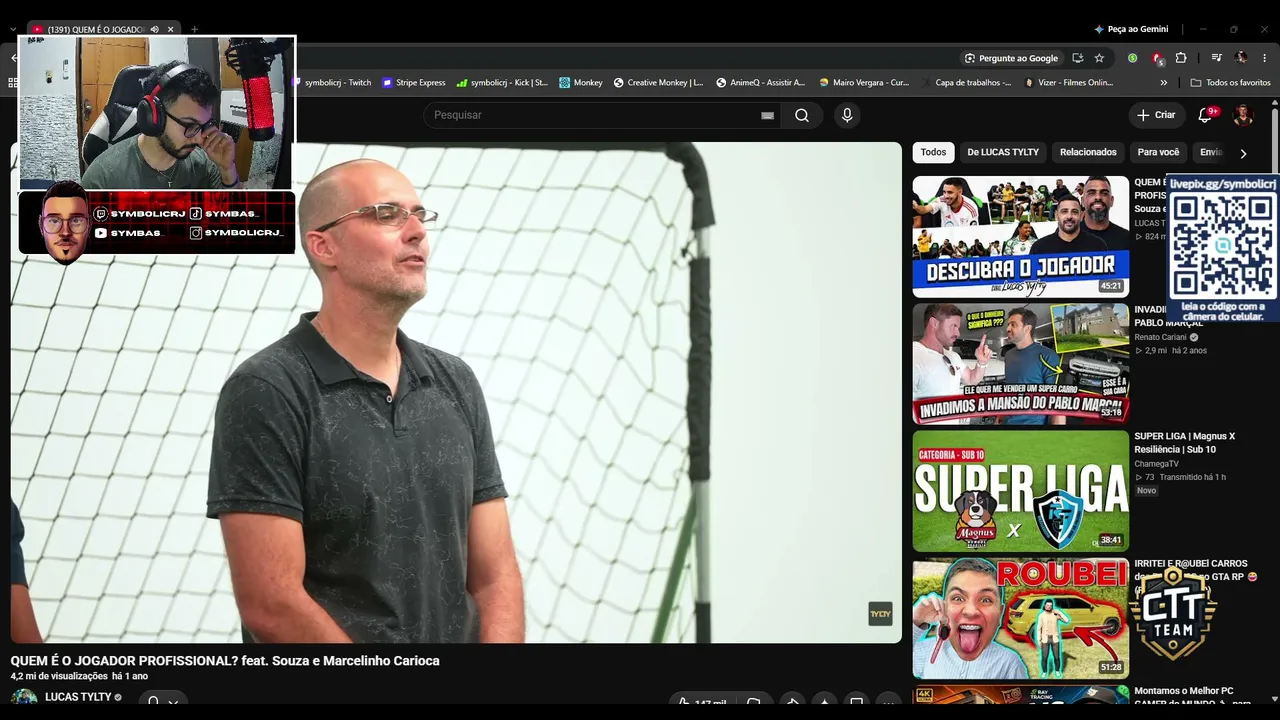1280x720 pixels.
Task: Open the 'ChamegaTV' channel name
Action: pyautogui.click(x=1156, y=464)
